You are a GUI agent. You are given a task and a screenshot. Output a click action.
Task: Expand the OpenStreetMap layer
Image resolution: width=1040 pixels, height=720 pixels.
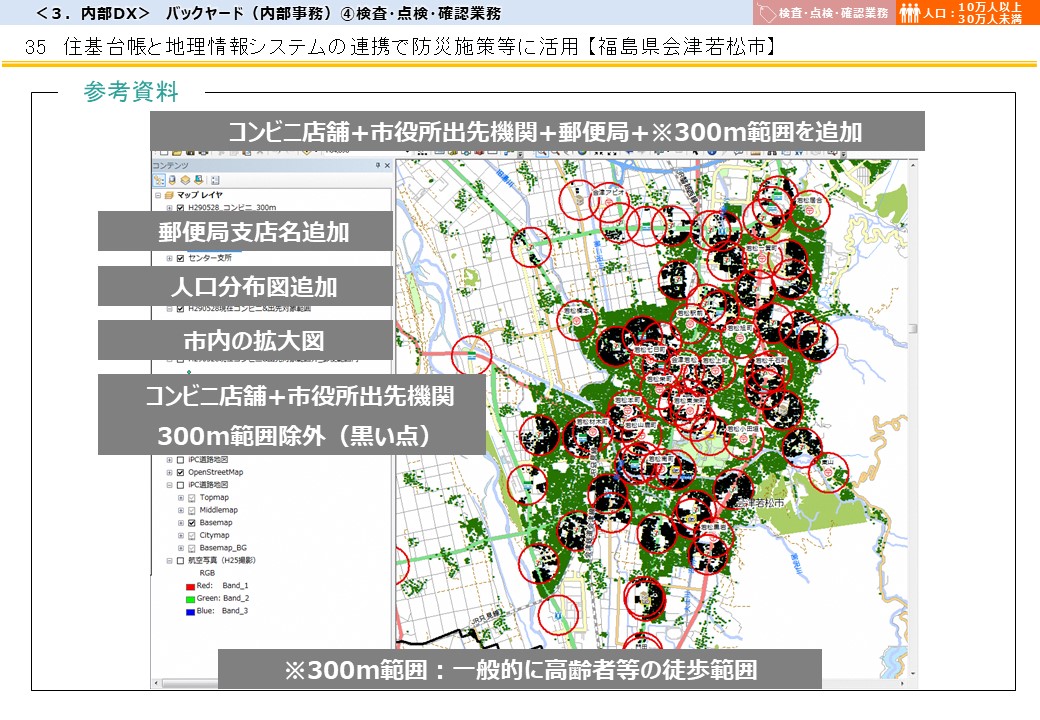[169, 472]
